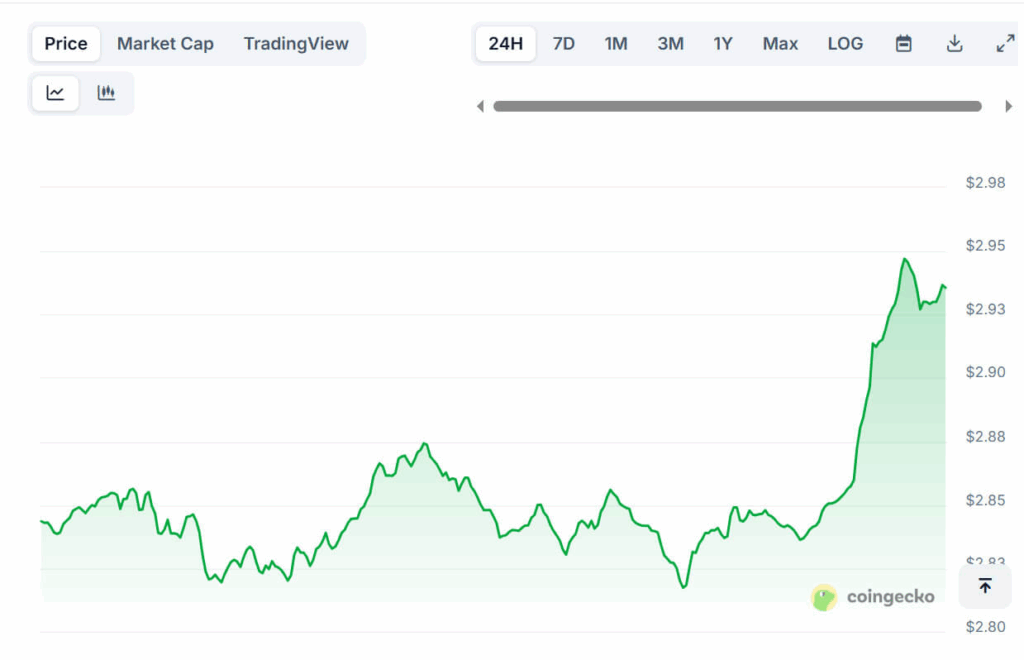This screenshot has height=660, width=1024.
Task: Switch to Market Cap tab
Action: coord(165,44)
